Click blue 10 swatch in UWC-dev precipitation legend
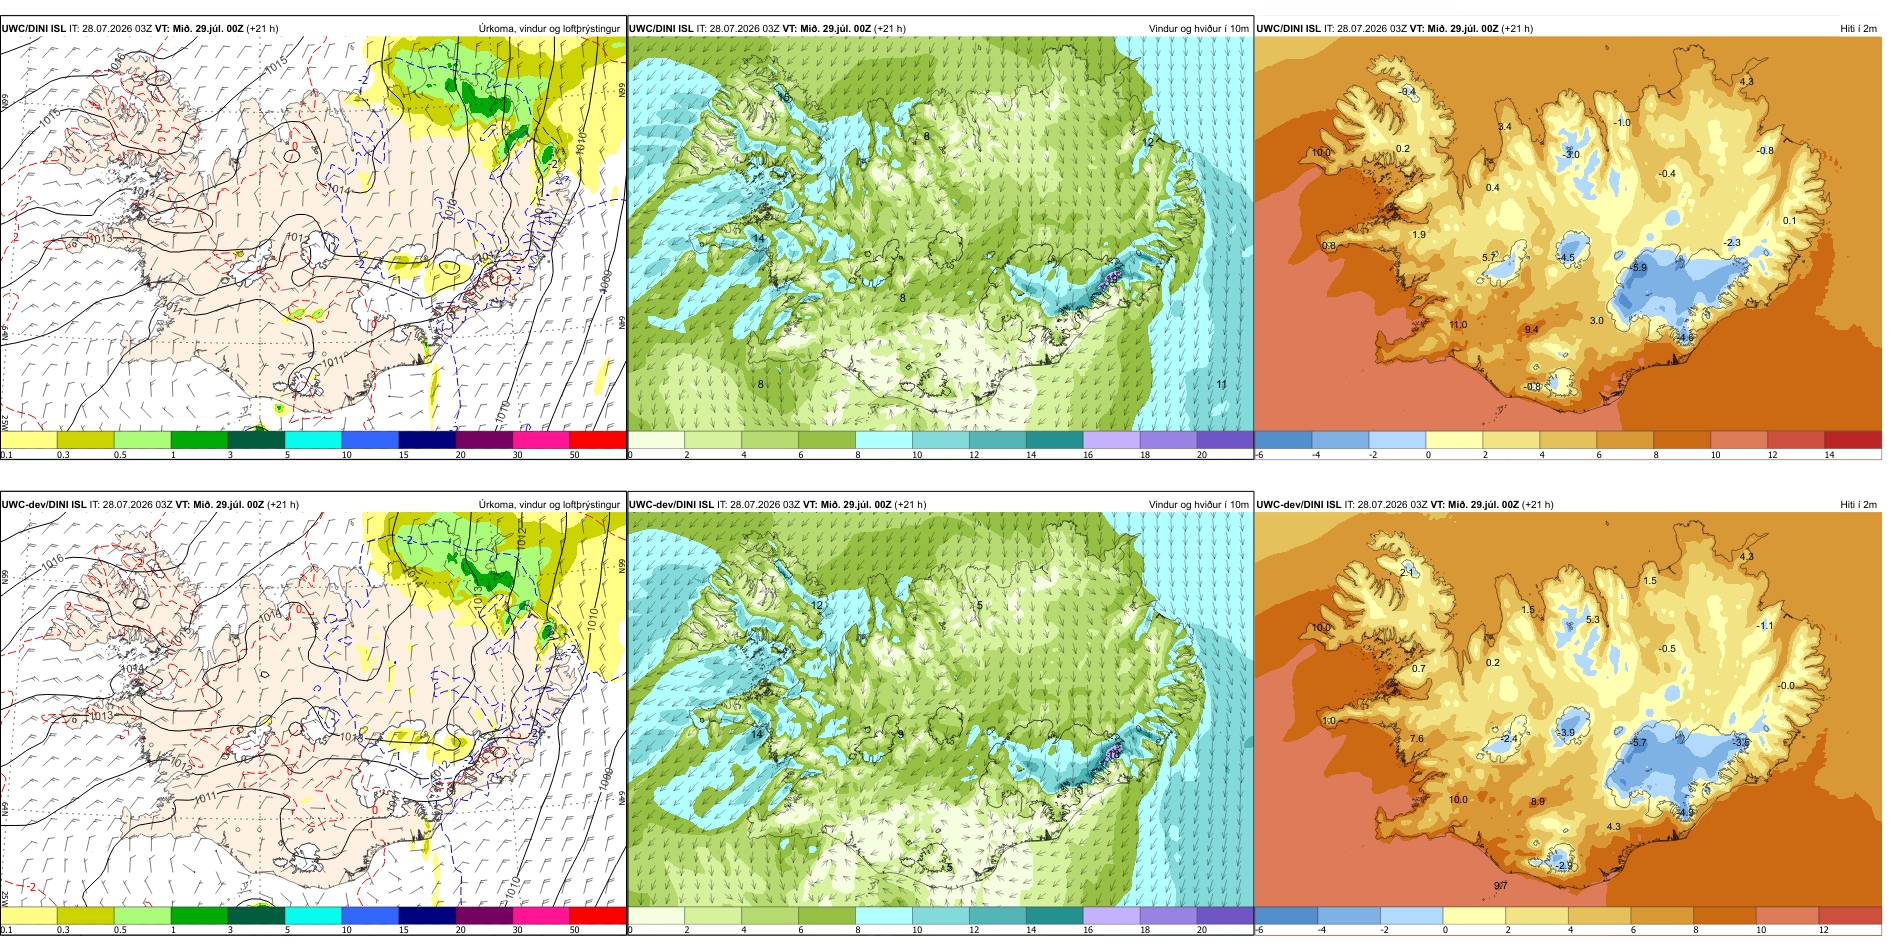 (x=370, y=915)
